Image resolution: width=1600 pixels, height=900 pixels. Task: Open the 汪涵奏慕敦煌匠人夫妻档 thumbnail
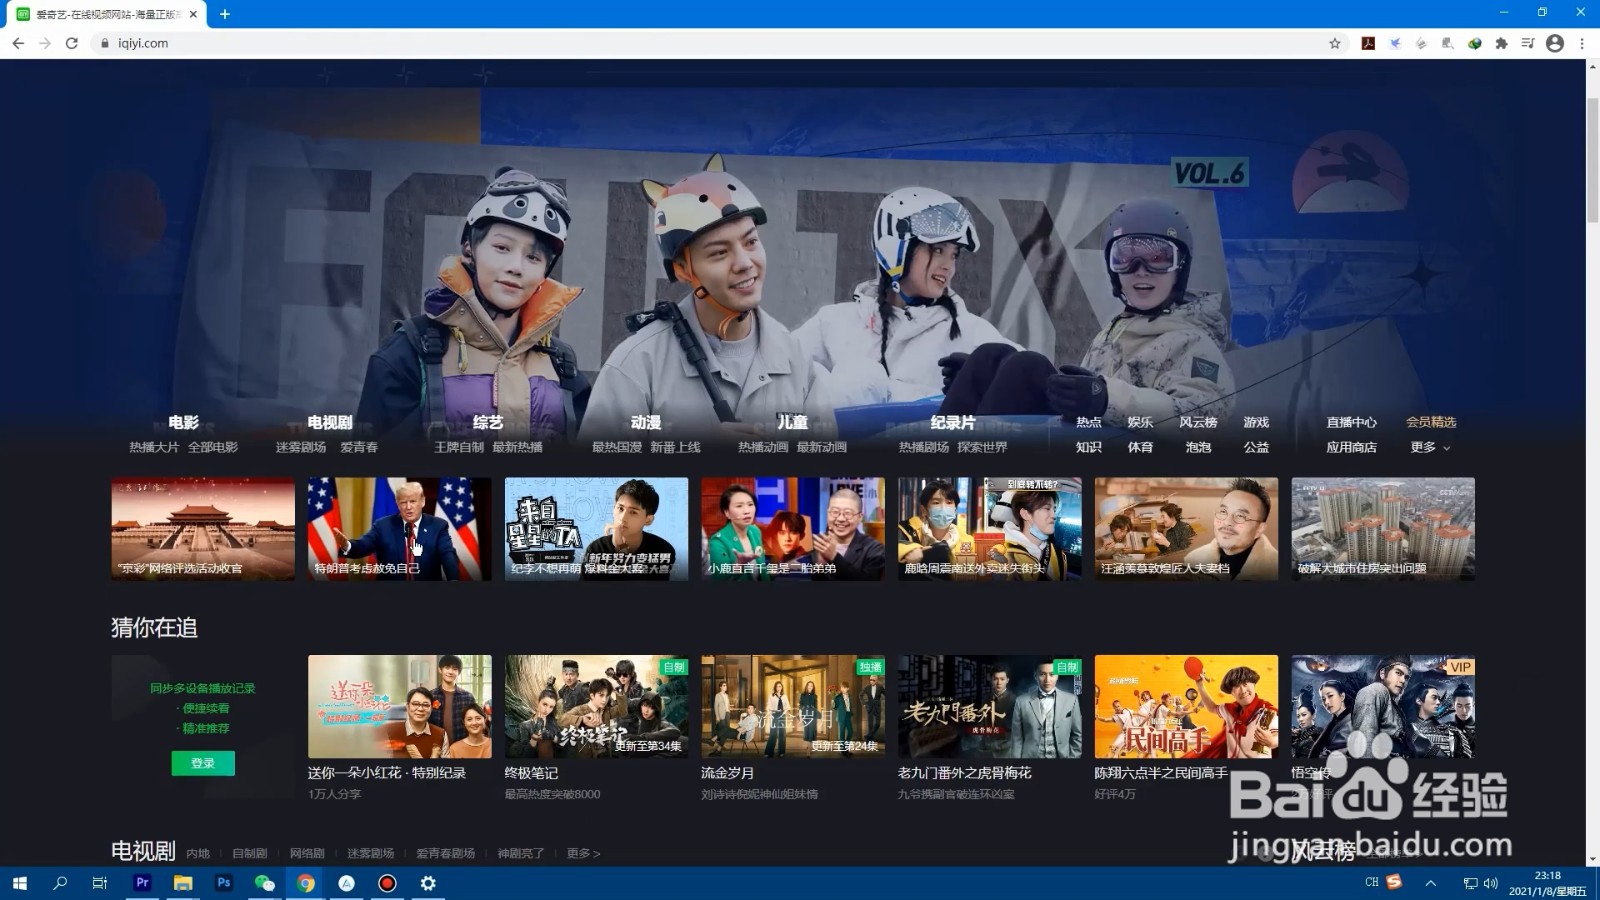(x=1186, y=529)
